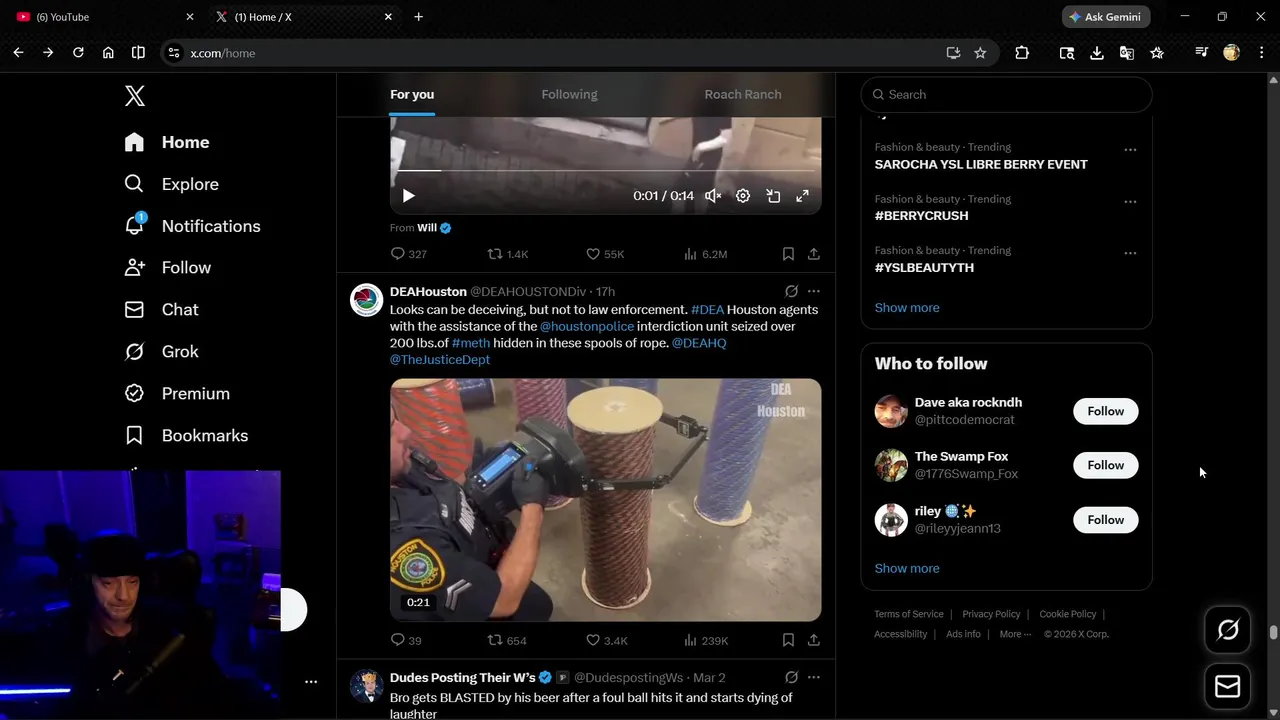Screen dimensions: 1280x720
Task: Open the #DEA hashtag link
Action: (707, 309)
